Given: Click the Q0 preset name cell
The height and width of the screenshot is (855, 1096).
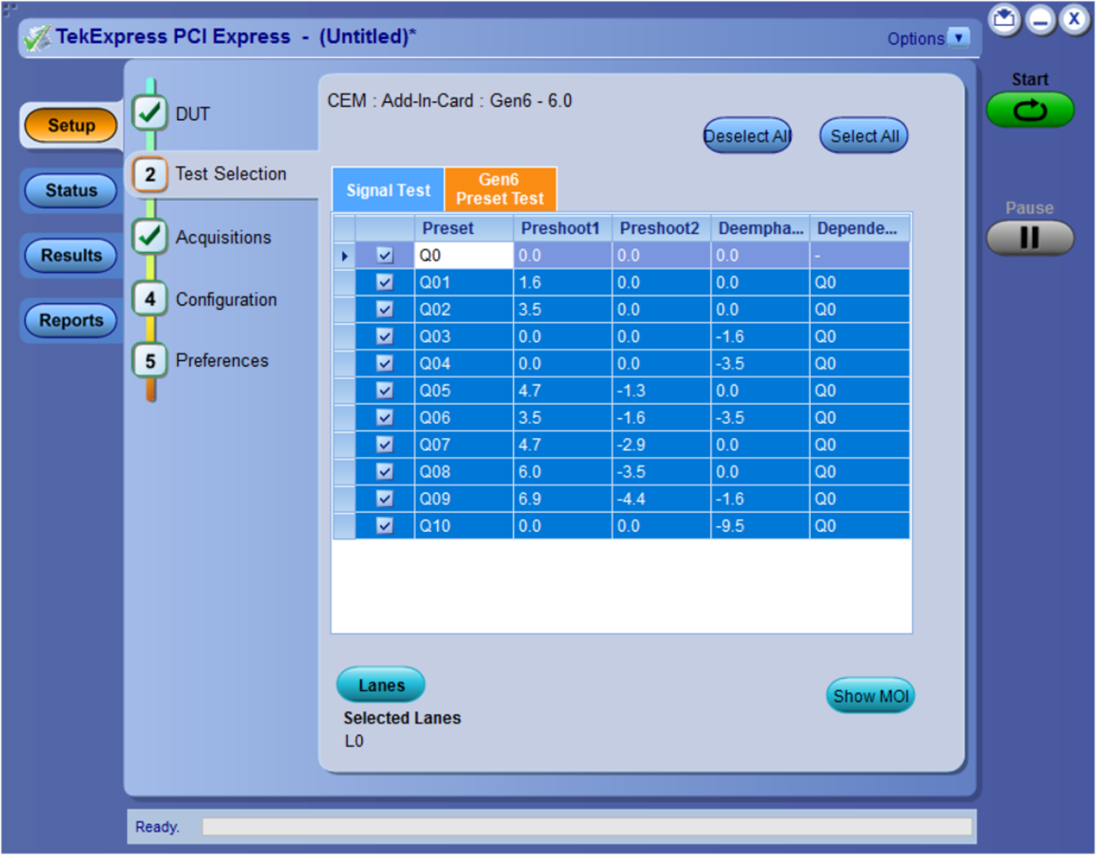Looking at the screenshot, I should pos(463,256).
